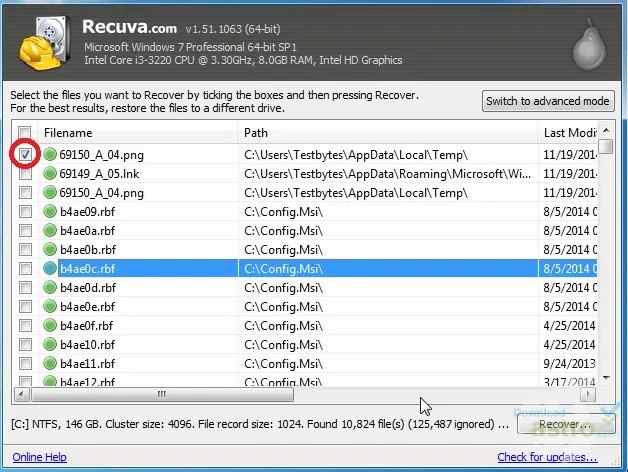Sort by the Path column header

click(388, 133)
